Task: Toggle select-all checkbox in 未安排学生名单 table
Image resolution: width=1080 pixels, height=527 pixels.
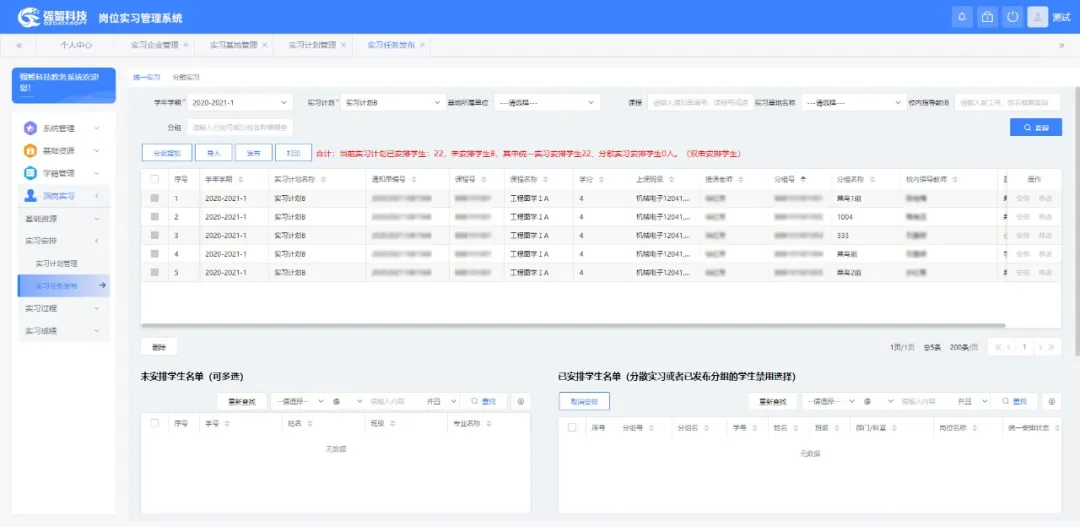Action: [x=154, y=424]
